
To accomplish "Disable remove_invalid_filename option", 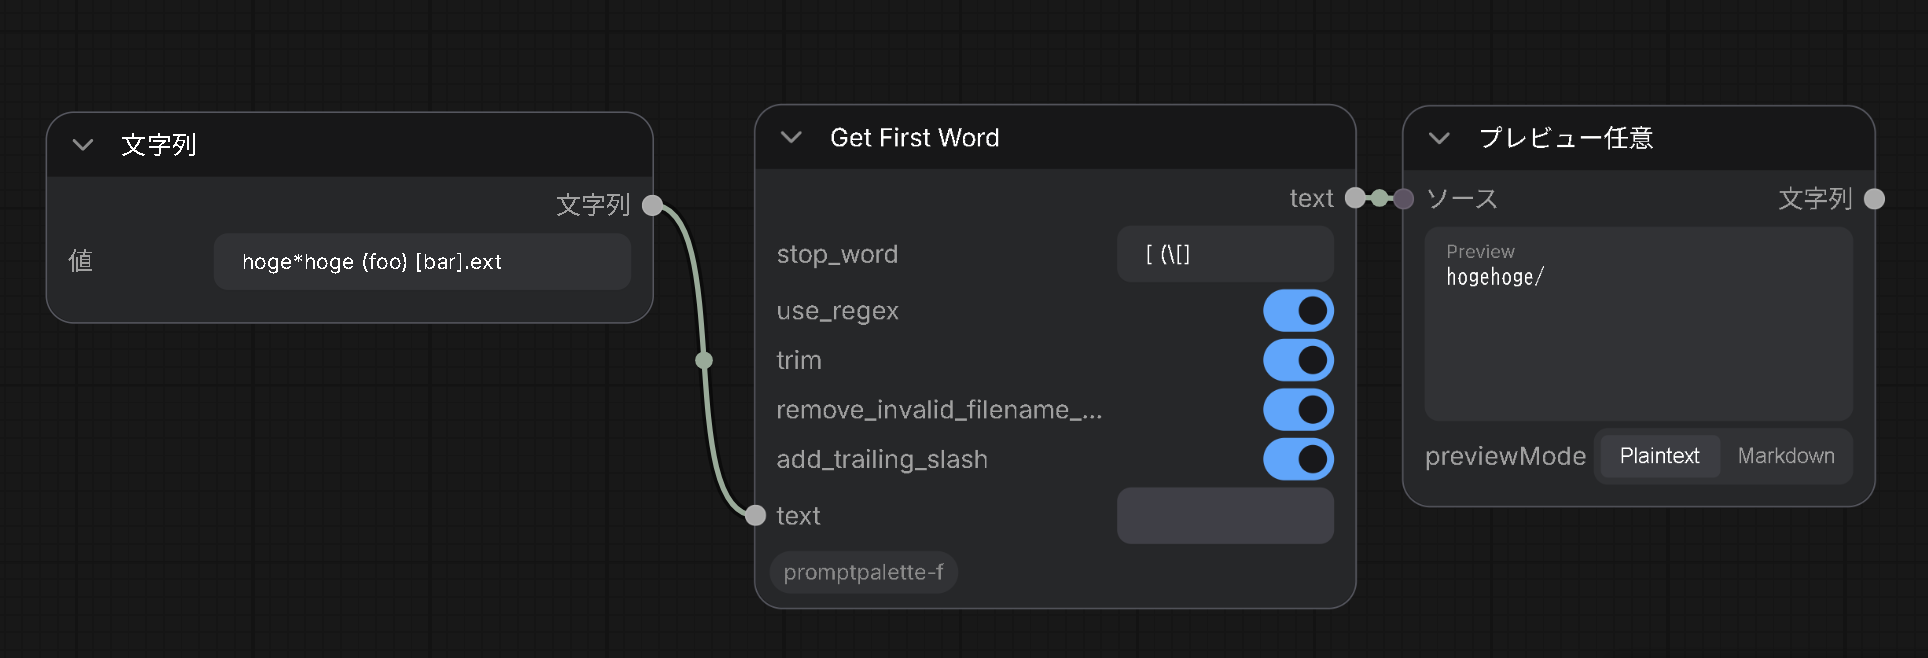I will pos(1298,409).
